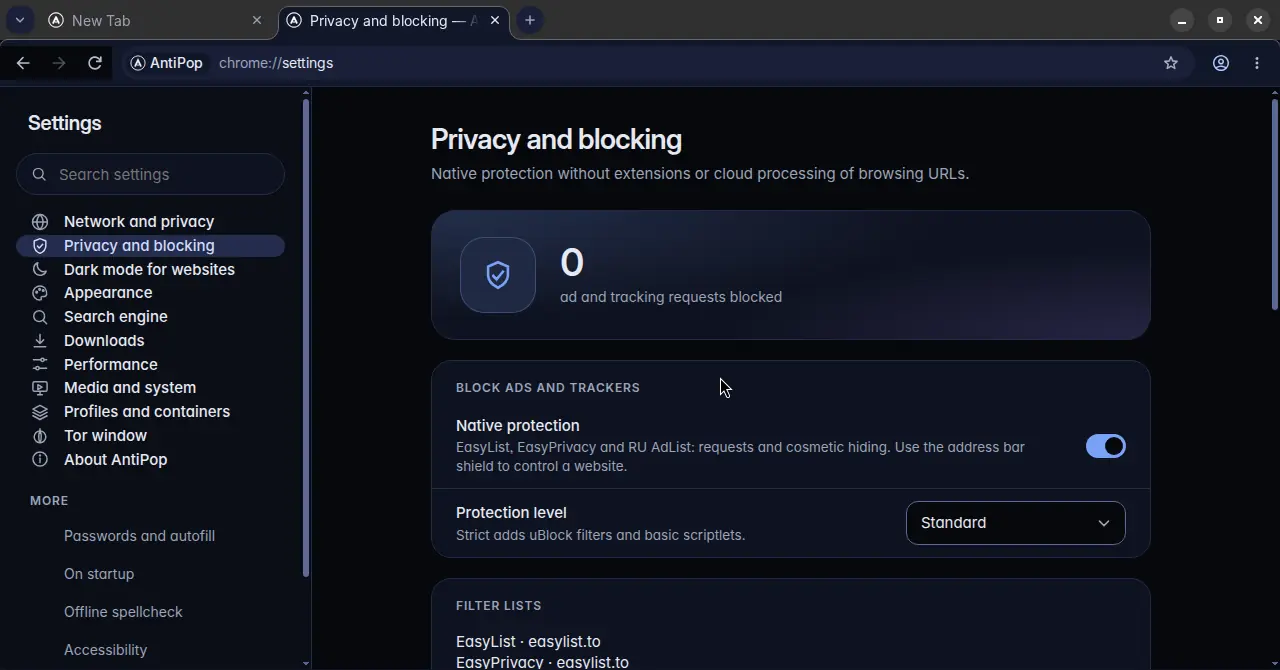Screen dimensions: 1280x670
Task: Click the MORE section label in sidebar
Action: (49, 501)
